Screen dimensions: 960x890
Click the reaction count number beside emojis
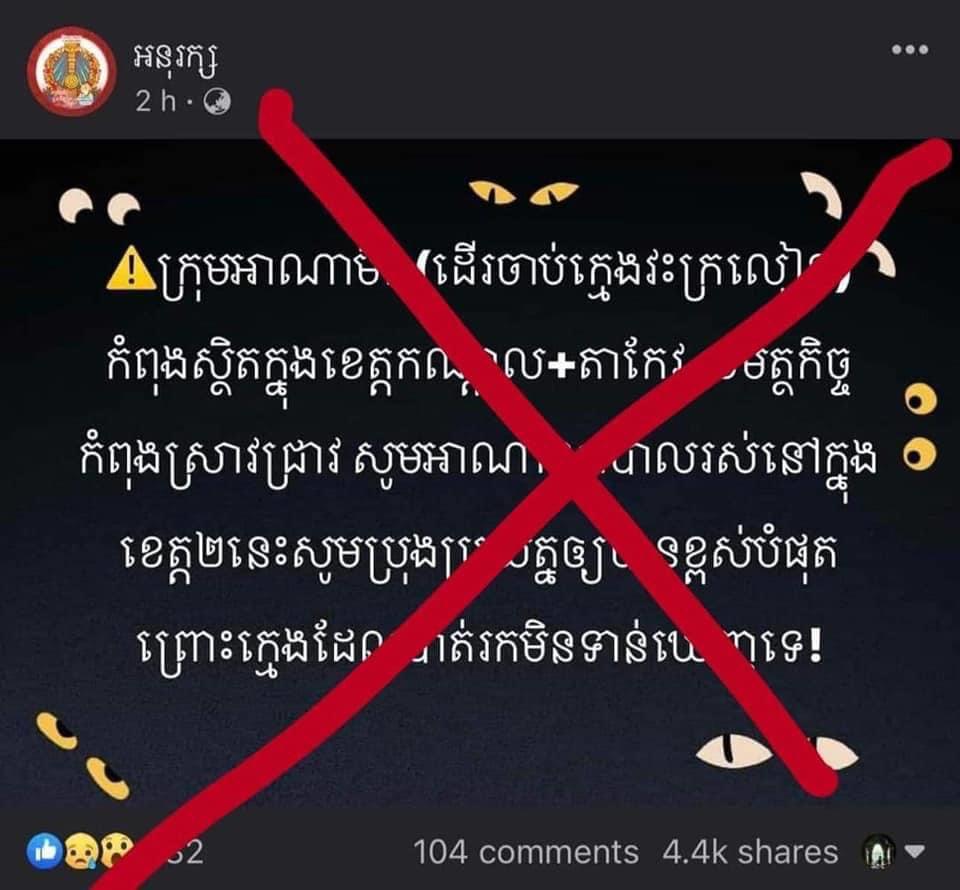(185, 852)
